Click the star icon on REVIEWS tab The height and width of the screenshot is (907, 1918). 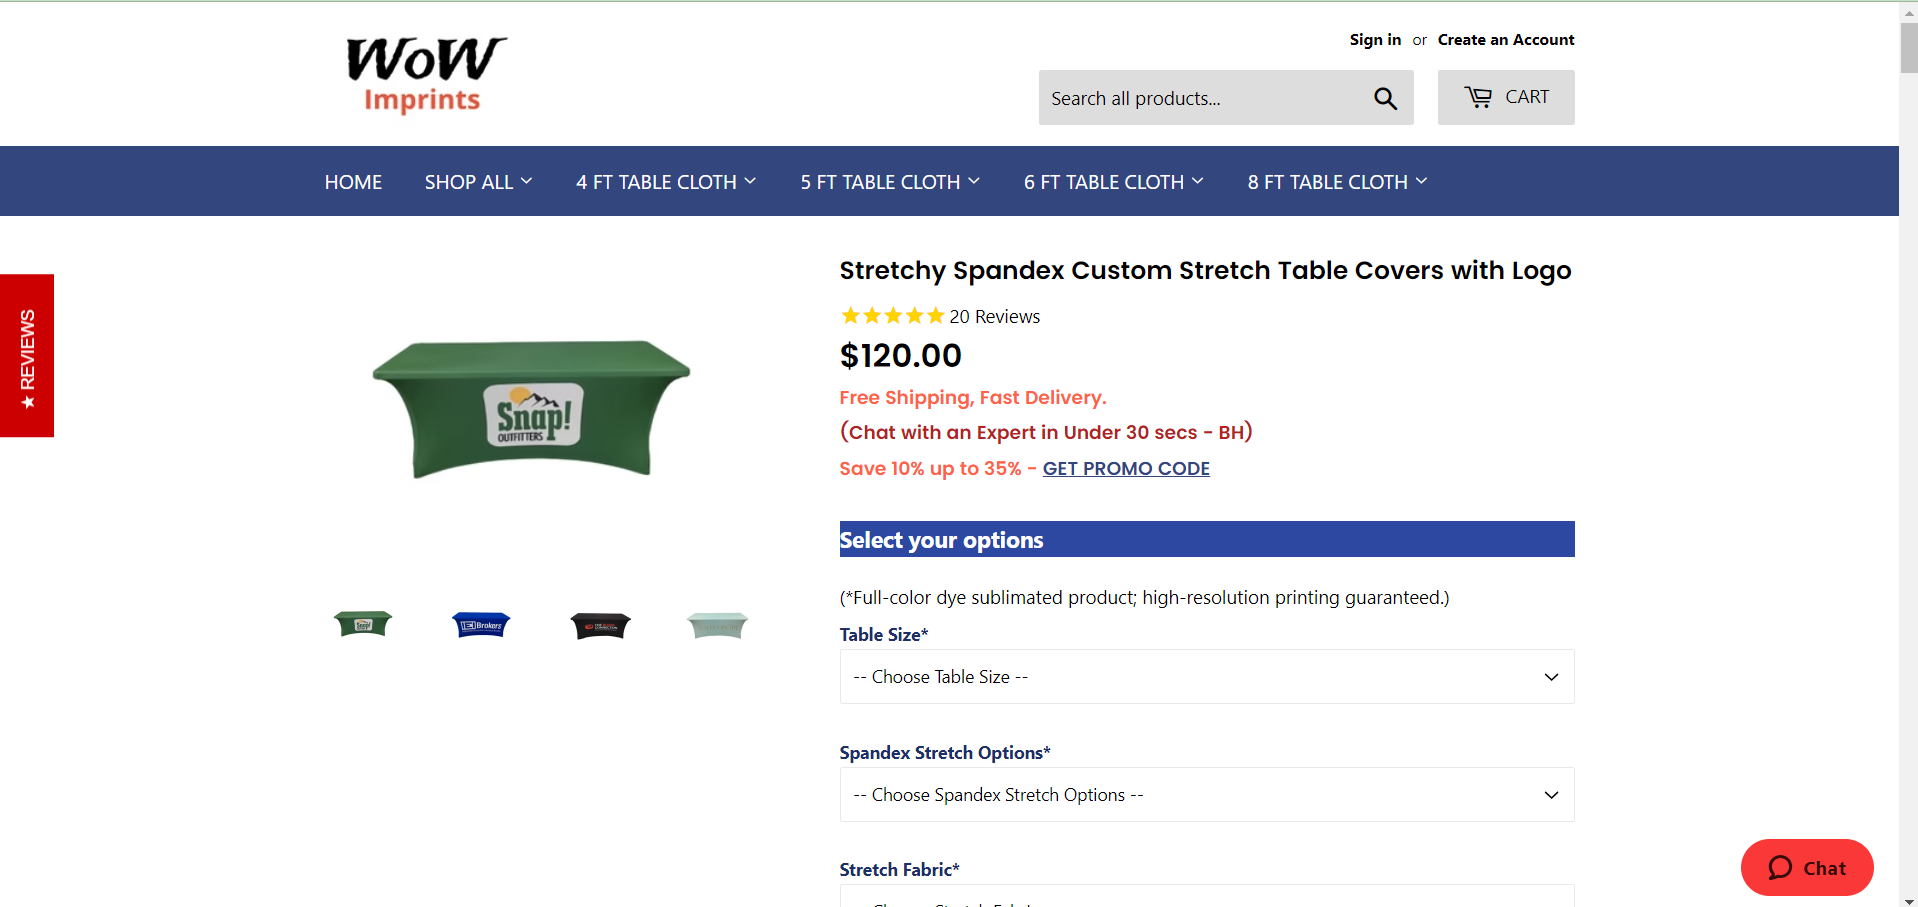tap(27, 400)
